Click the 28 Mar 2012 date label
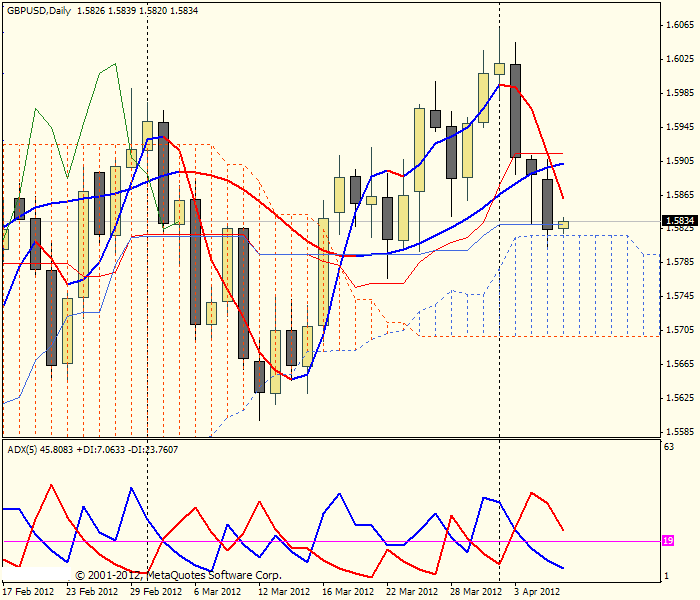This screenshot has width=700, height=600. coord(476,592)
